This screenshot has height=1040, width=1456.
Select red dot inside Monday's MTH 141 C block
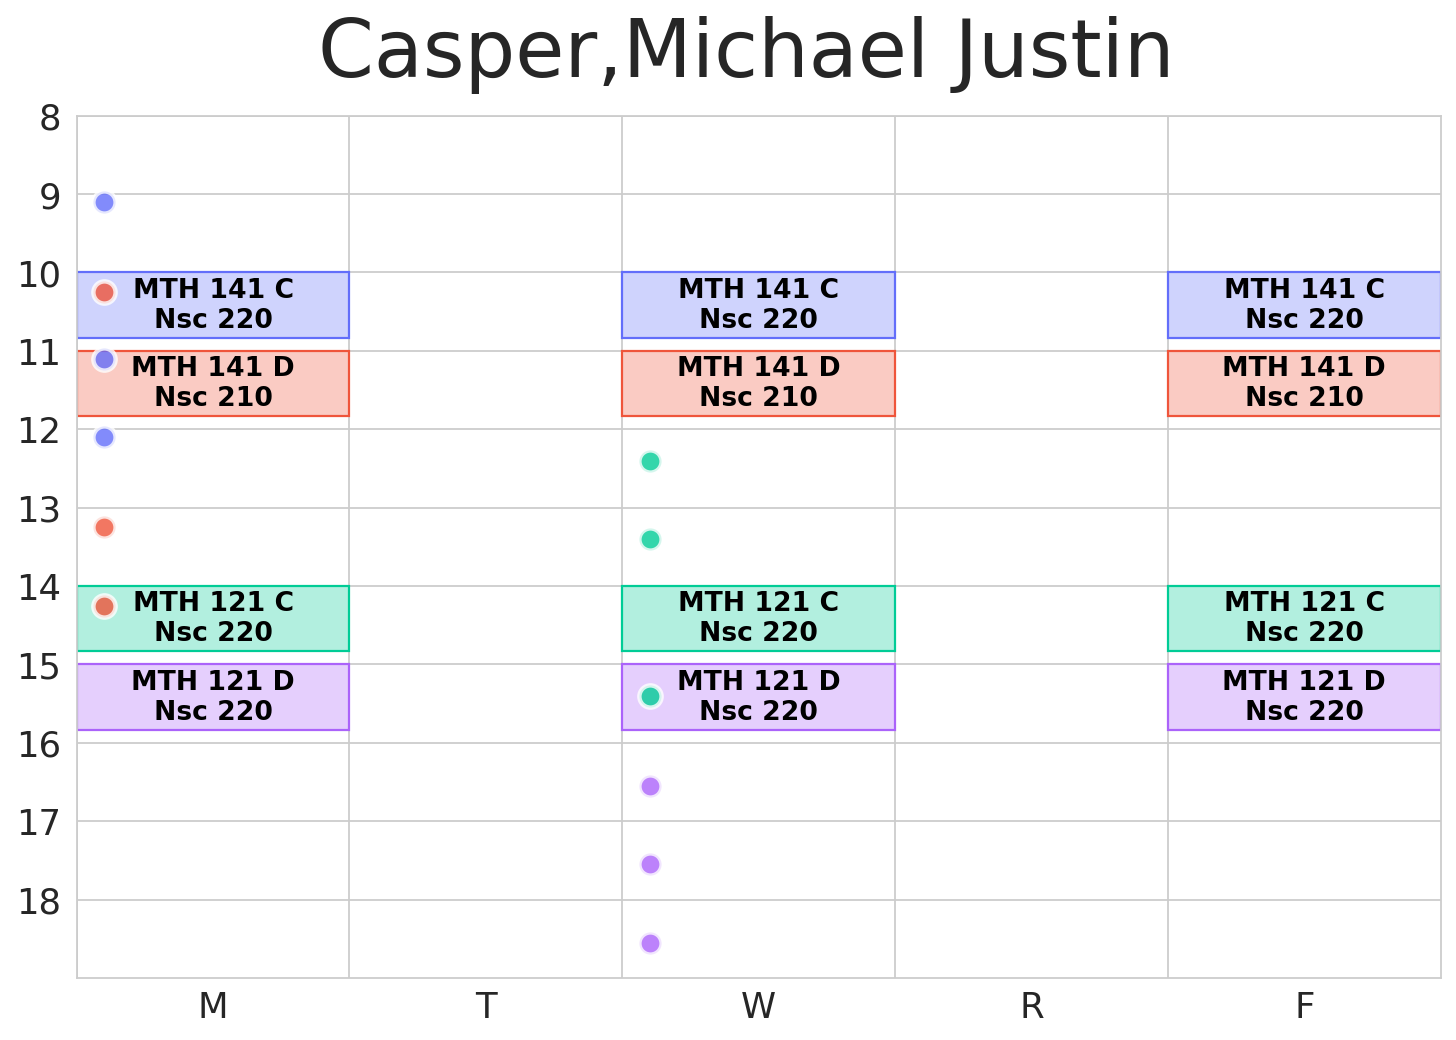point(104,292)
